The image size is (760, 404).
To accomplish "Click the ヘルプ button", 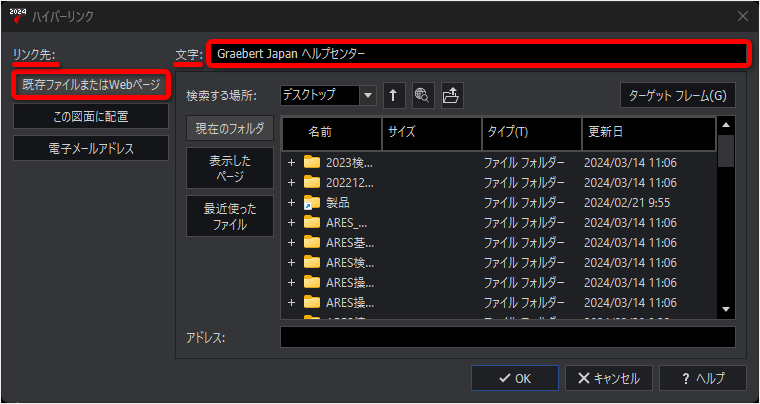I will [x=703, y=378].
